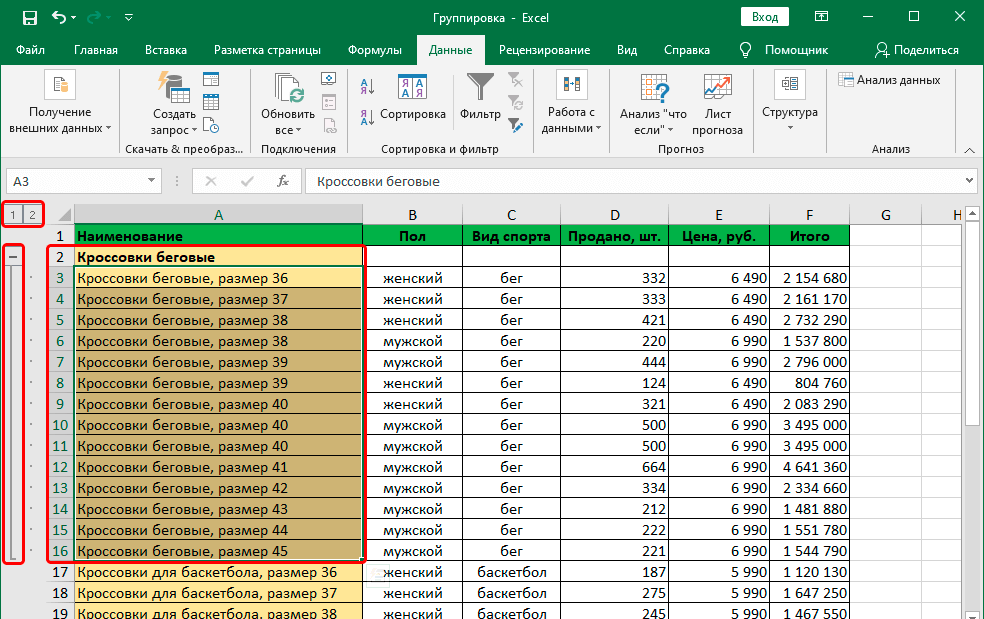Click the Insert Function fx icon
This screenshot has width=984, height=619.
283,181
